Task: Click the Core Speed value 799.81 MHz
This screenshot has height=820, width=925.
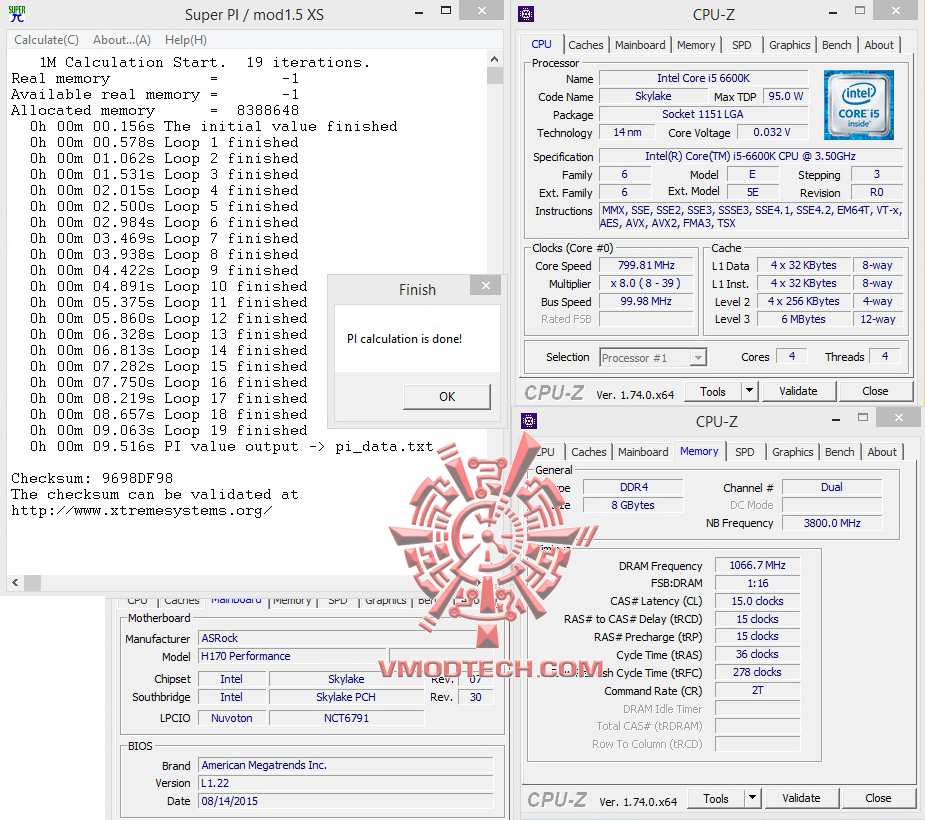Action: click(x=646, y=265)
